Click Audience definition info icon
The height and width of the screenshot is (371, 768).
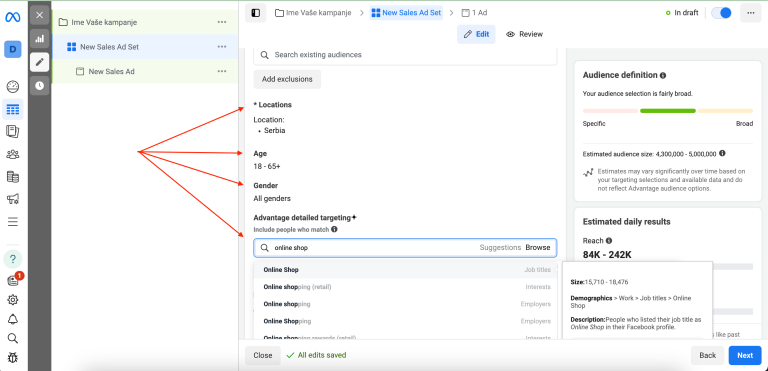663,75
